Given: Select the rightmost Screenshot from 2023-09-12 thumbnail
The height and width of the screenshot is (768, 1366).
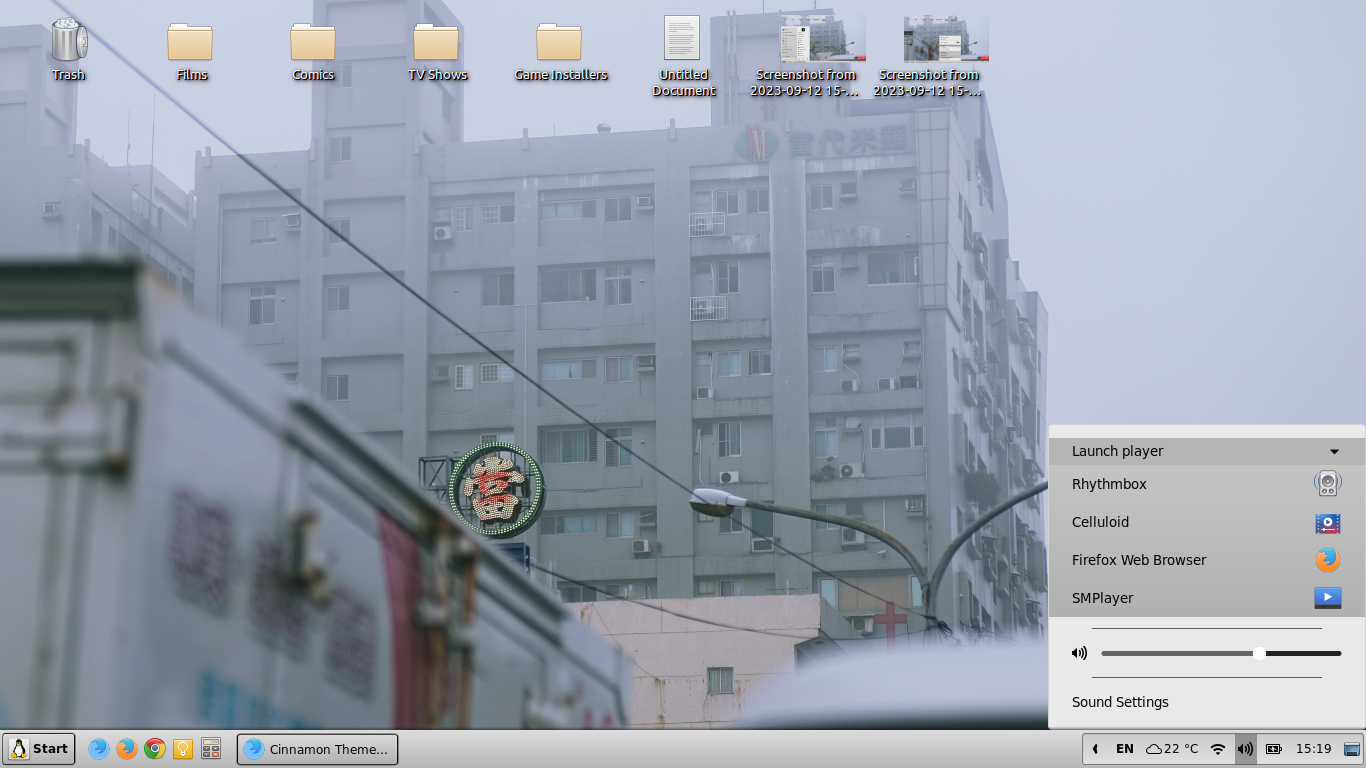Looking at the screenshot, I should [x=946, y=38].
